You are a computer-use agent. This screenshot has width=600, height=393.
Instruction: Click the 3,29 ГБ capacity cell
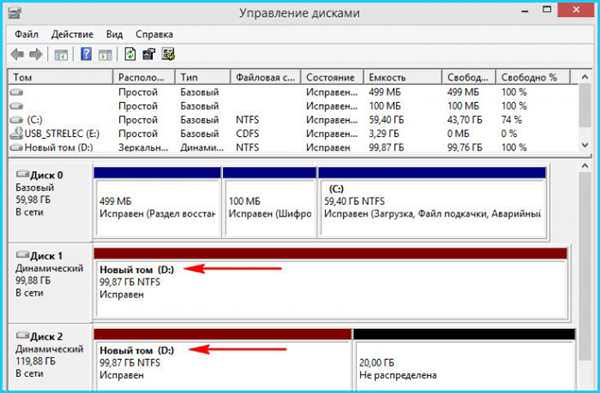pyautogui.click(x=384, y=134)
